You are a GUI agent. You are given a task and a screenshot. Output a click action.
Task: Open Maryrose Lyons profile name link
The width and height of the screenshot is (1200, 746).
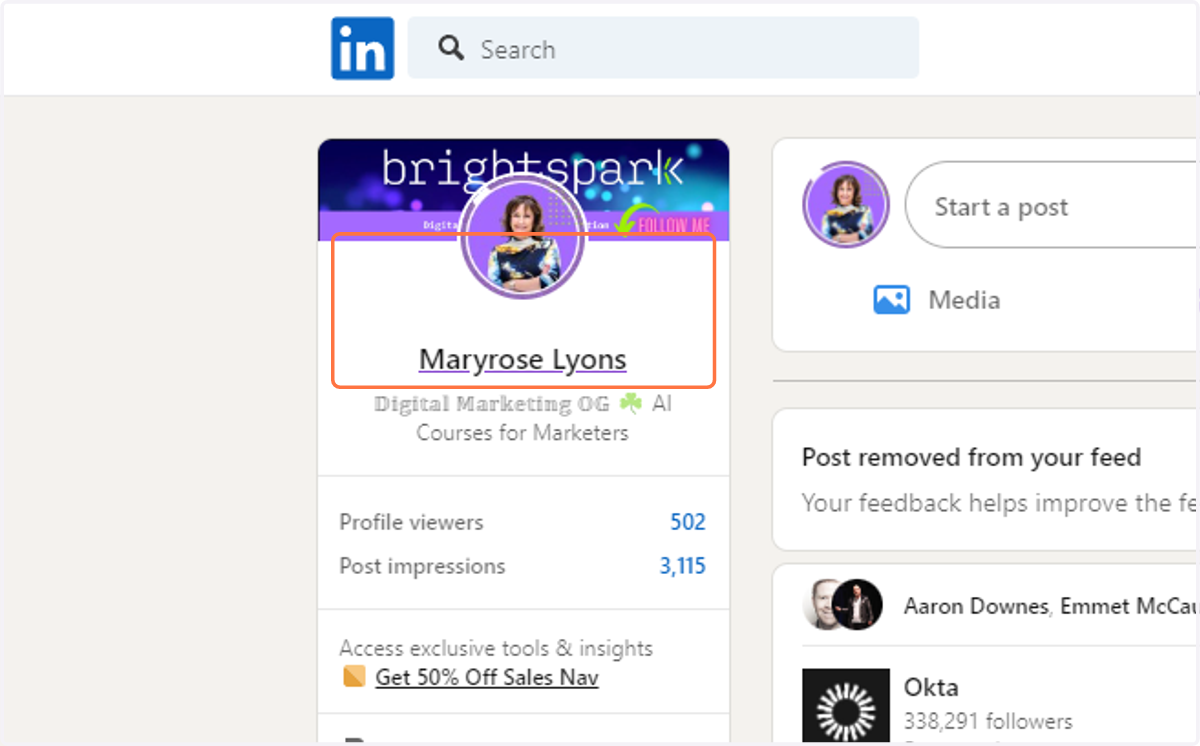click(523, 359)
